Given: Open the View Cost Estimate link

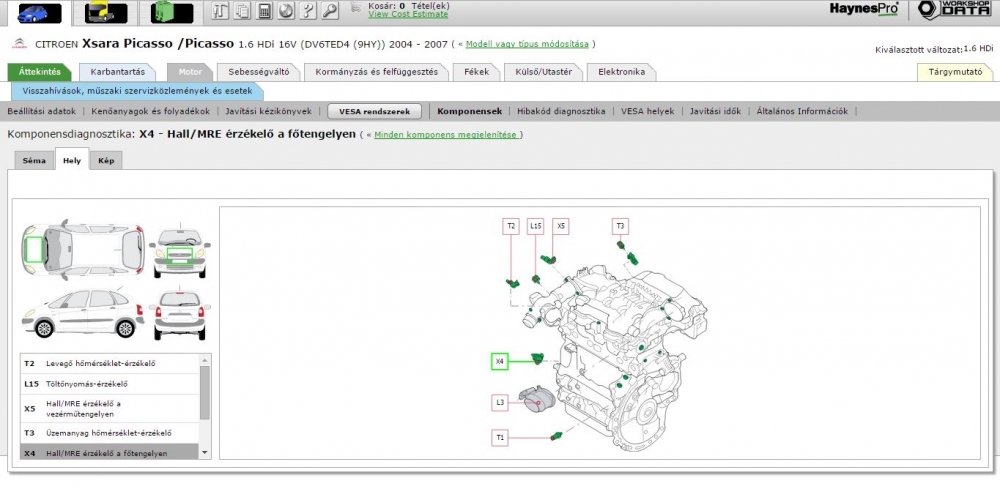Looking at the screenshot, I should point(408,14).
